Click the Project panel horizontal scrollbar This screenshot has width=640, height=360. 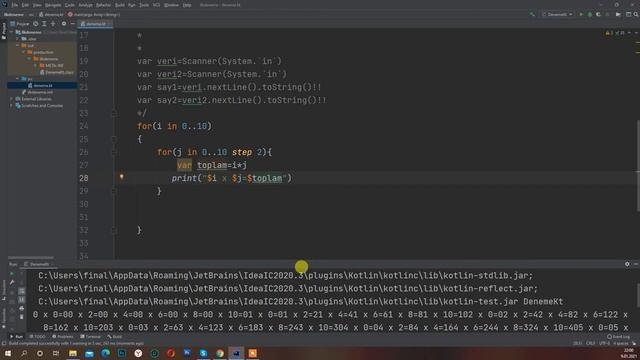tap(31, 258)
